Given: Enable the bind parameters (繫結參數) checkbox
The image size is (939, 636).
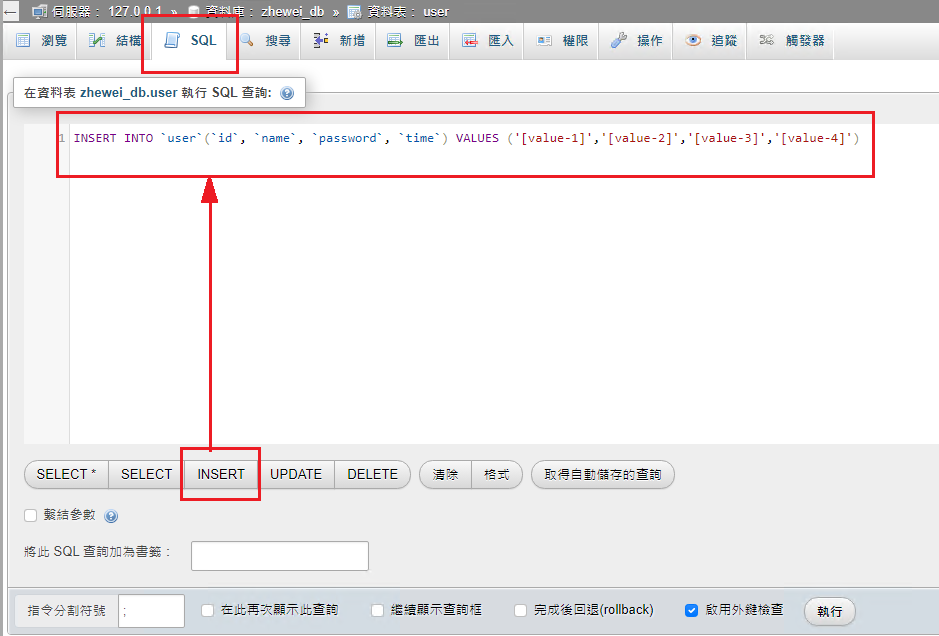Looking at the screenshot, I should coord(31,515).
